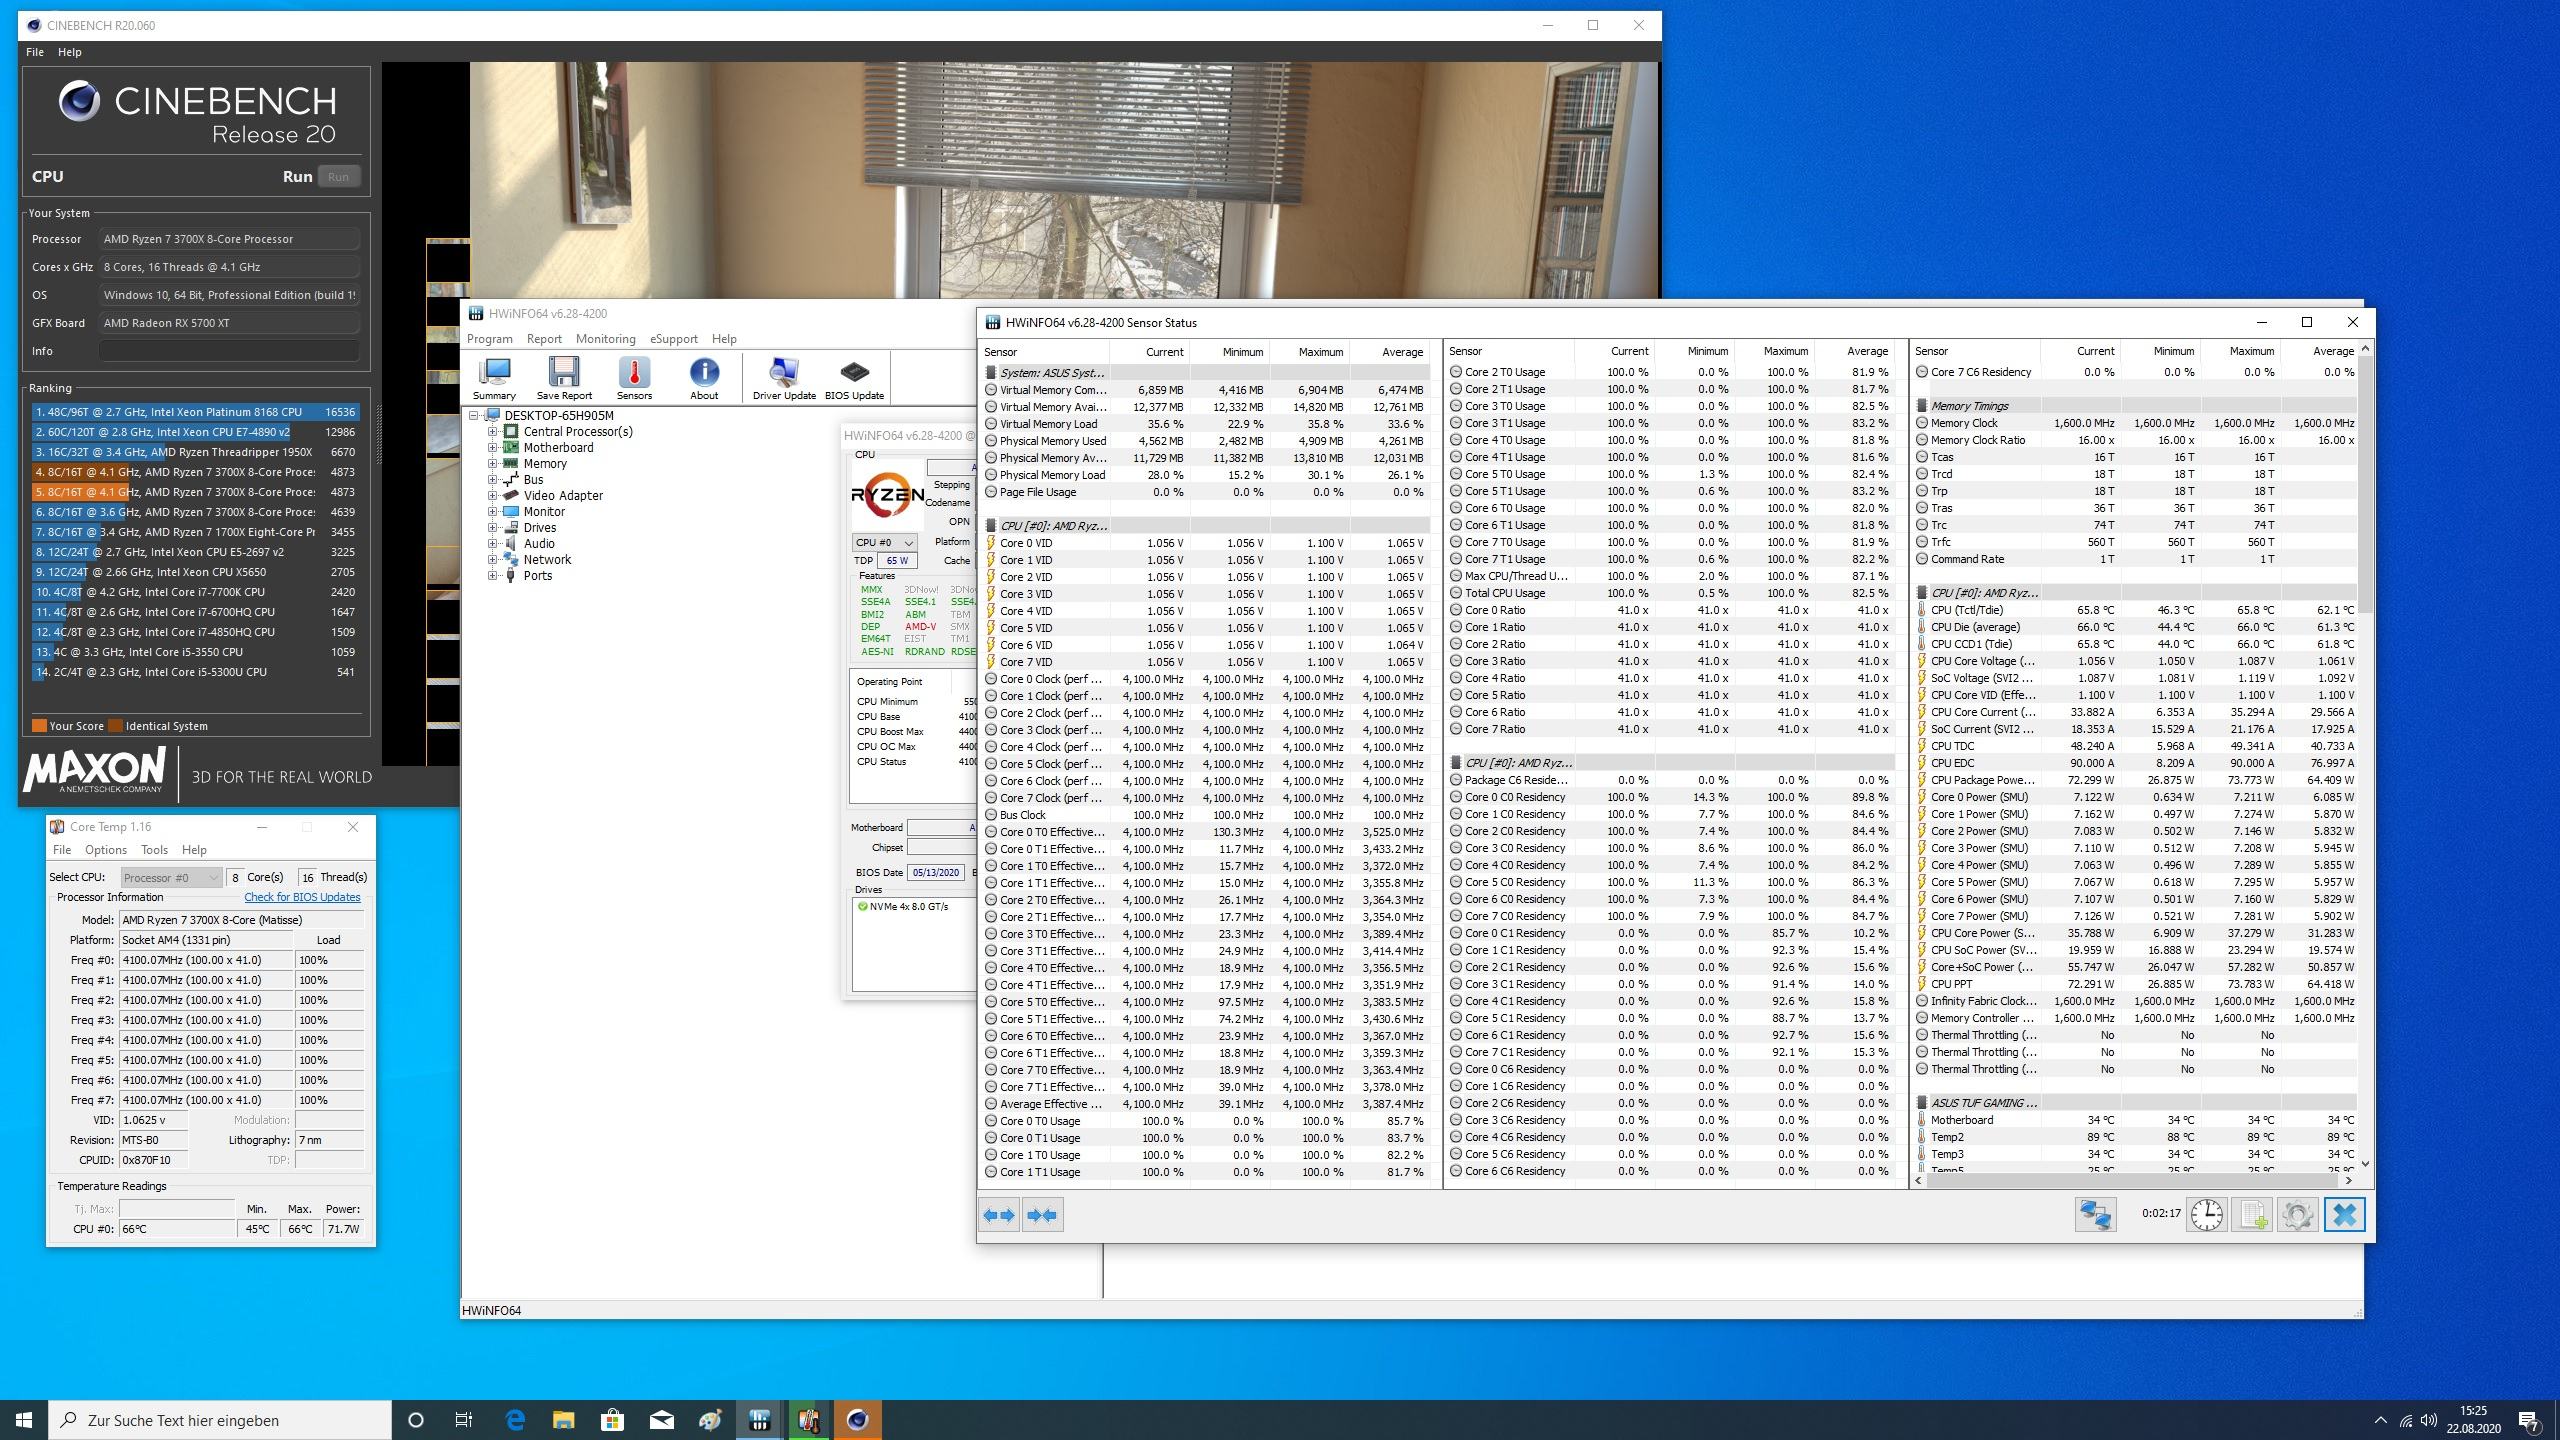Click the Cortana circle on the taskbar
Image resolution: width=2560 pixels, height=1440 pixels.
(416, 1420)
